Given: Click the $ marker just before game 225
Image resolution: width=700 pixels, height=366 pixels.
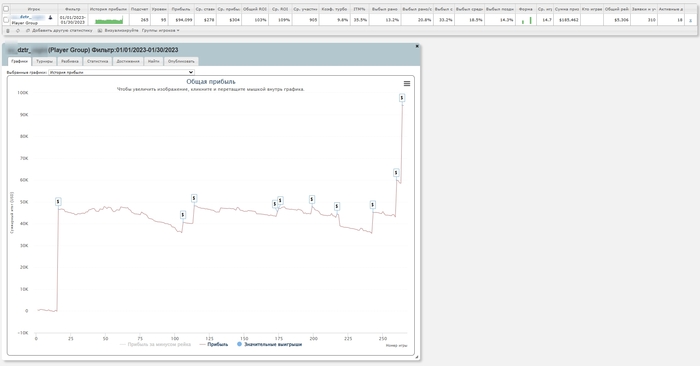Looking at the screenshot, I should (337, 206).
